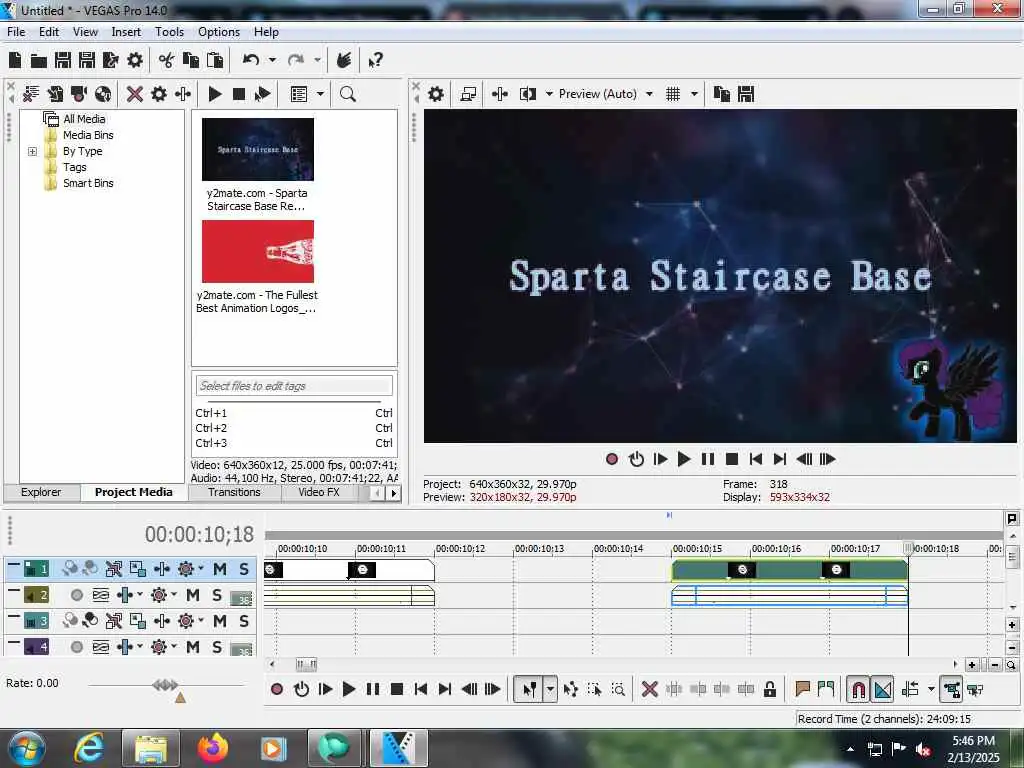Open the Options menu
This screenshot has width=1024, height=768.
point(219,32)
